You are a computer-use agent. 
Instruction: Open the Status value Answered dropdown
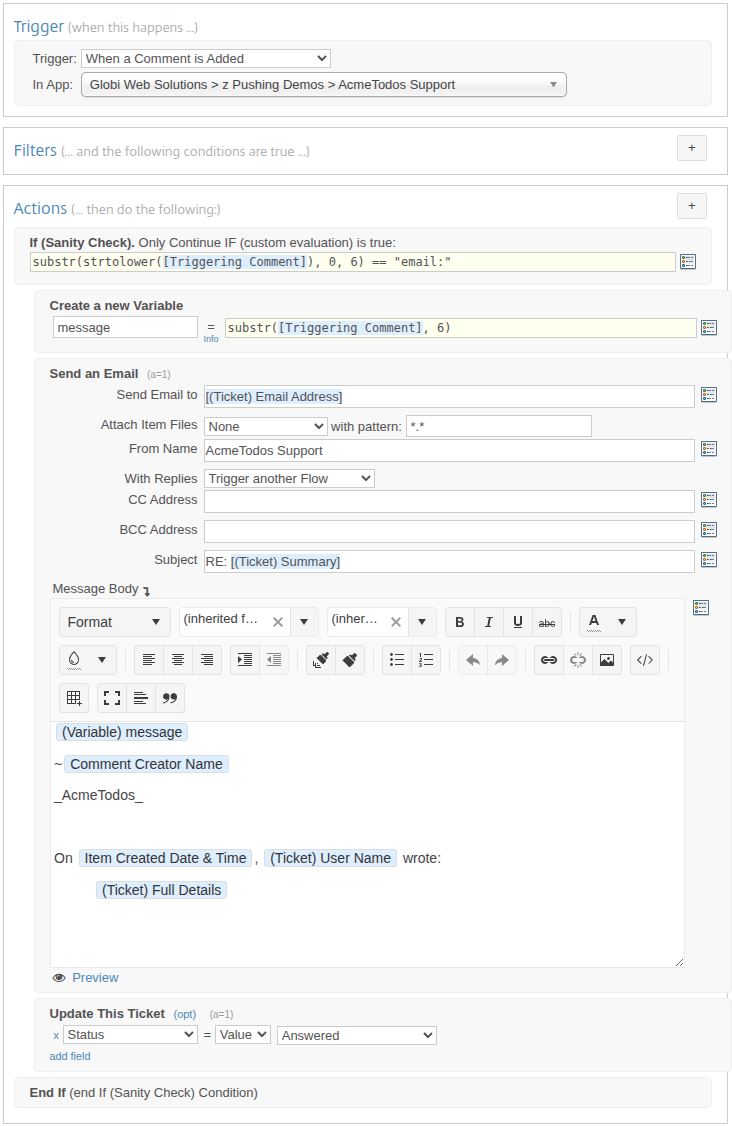point(356,1036)
